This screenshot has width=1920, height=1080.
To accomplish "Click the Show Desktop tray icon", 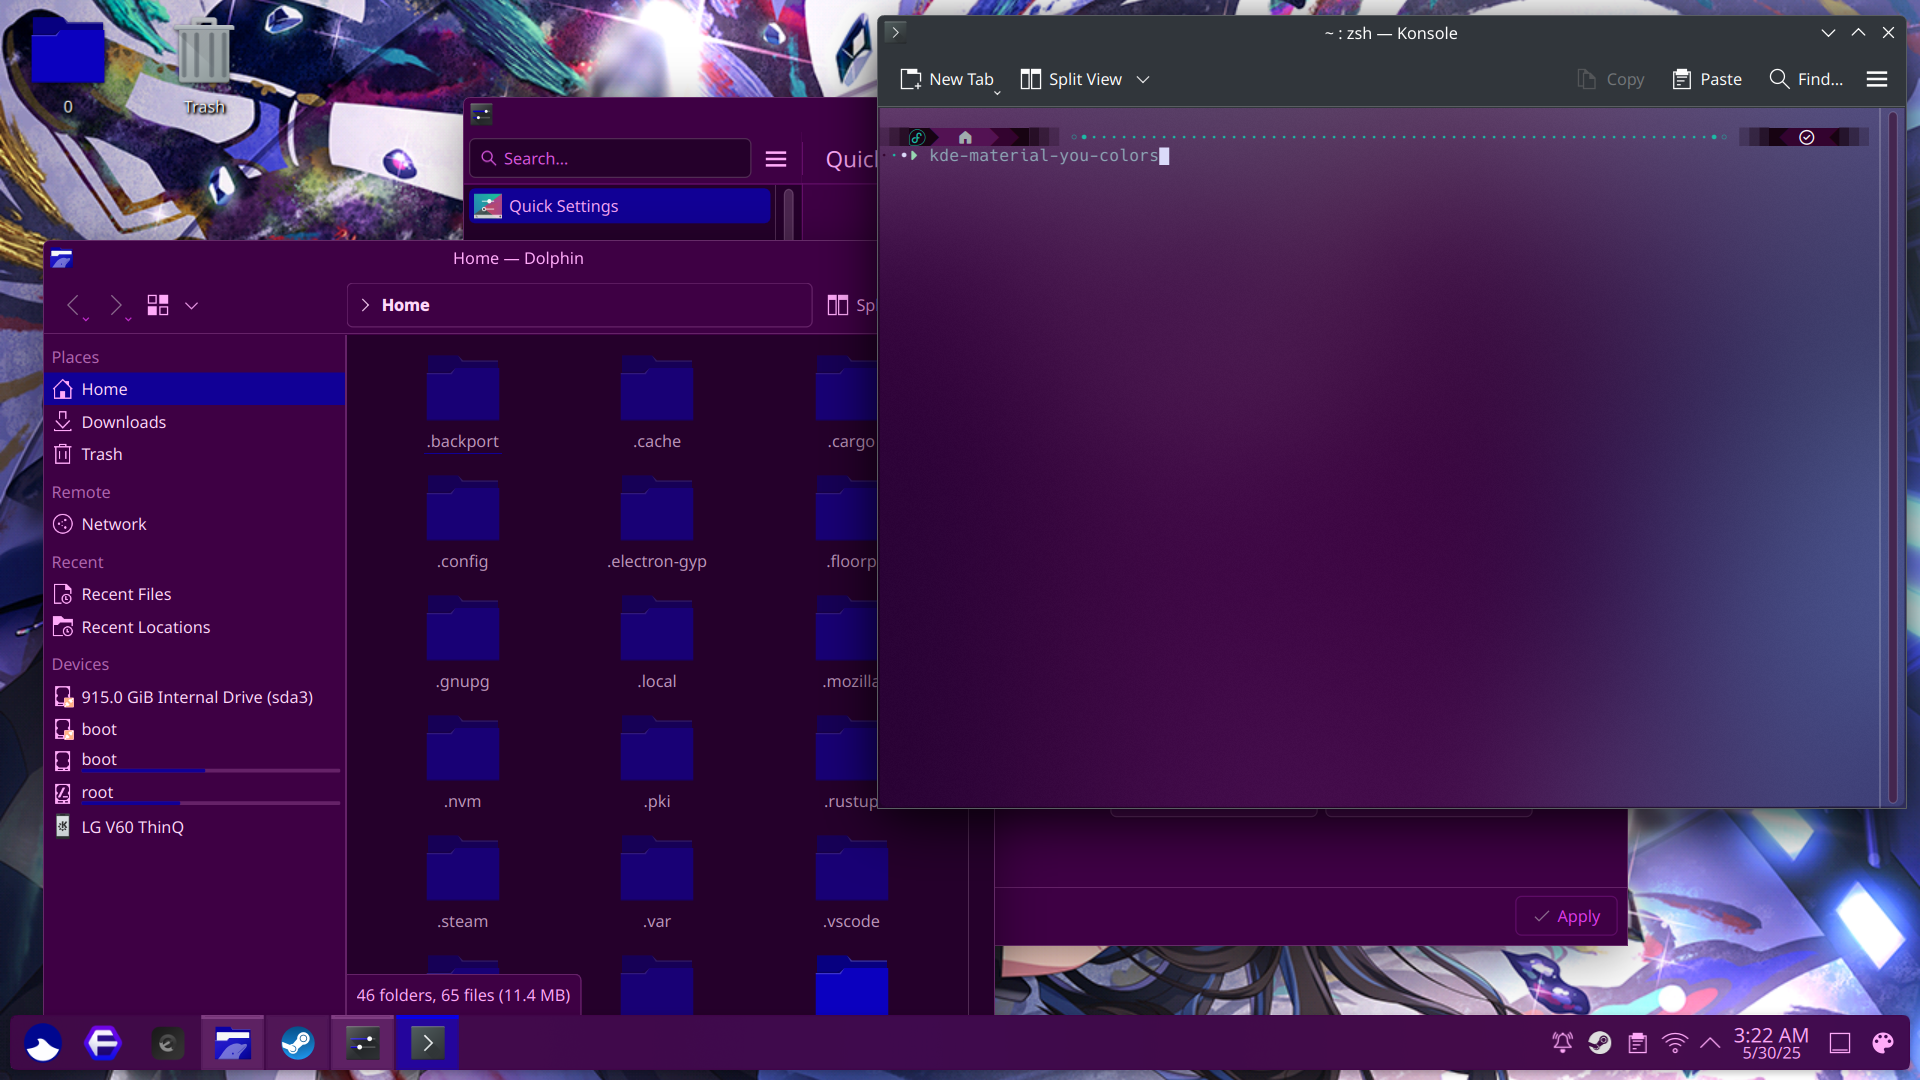I will [1840, 1044].
